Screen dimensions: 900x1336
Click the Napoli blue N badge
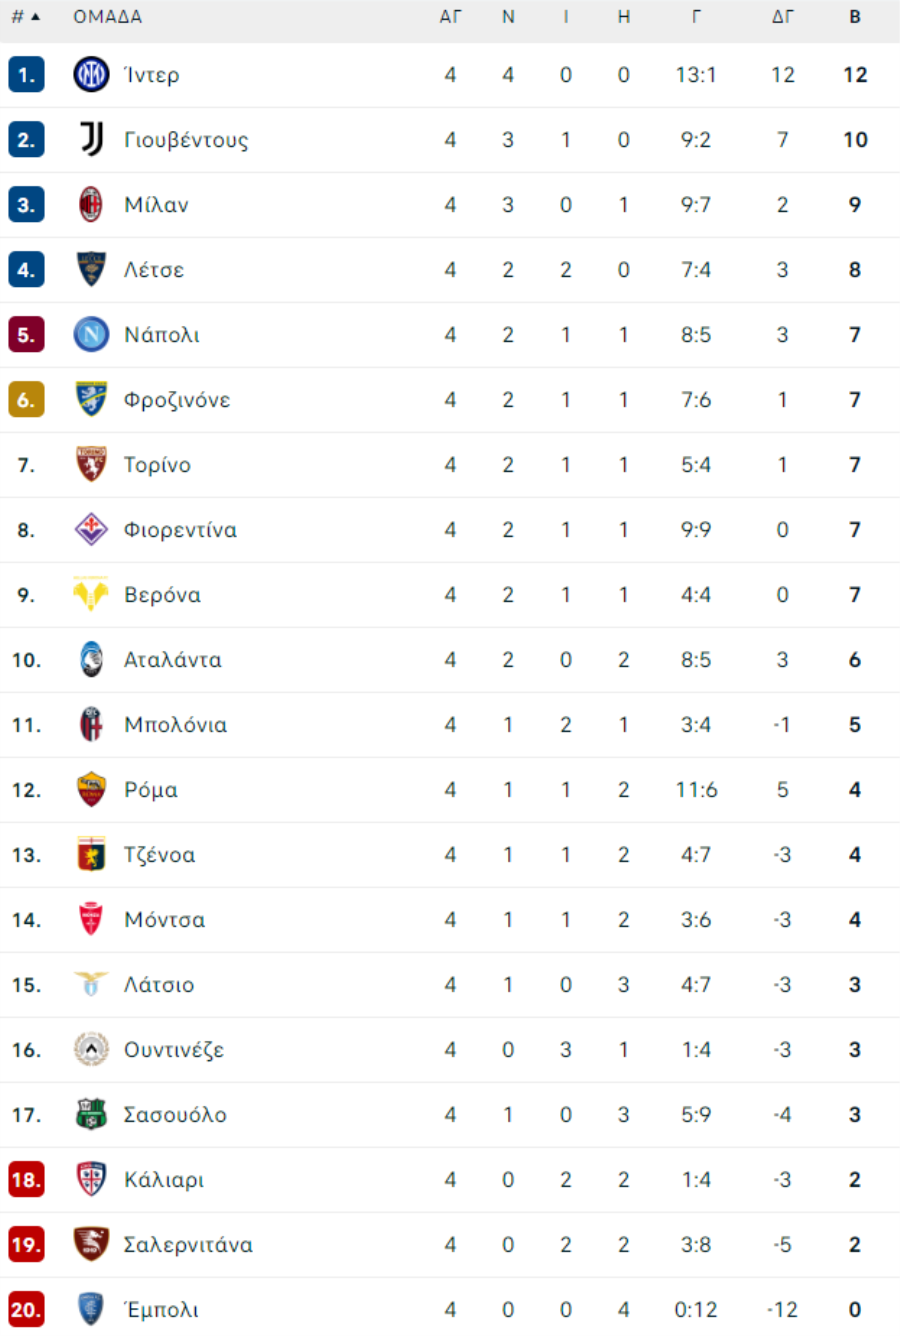click(x=91, y=334)
